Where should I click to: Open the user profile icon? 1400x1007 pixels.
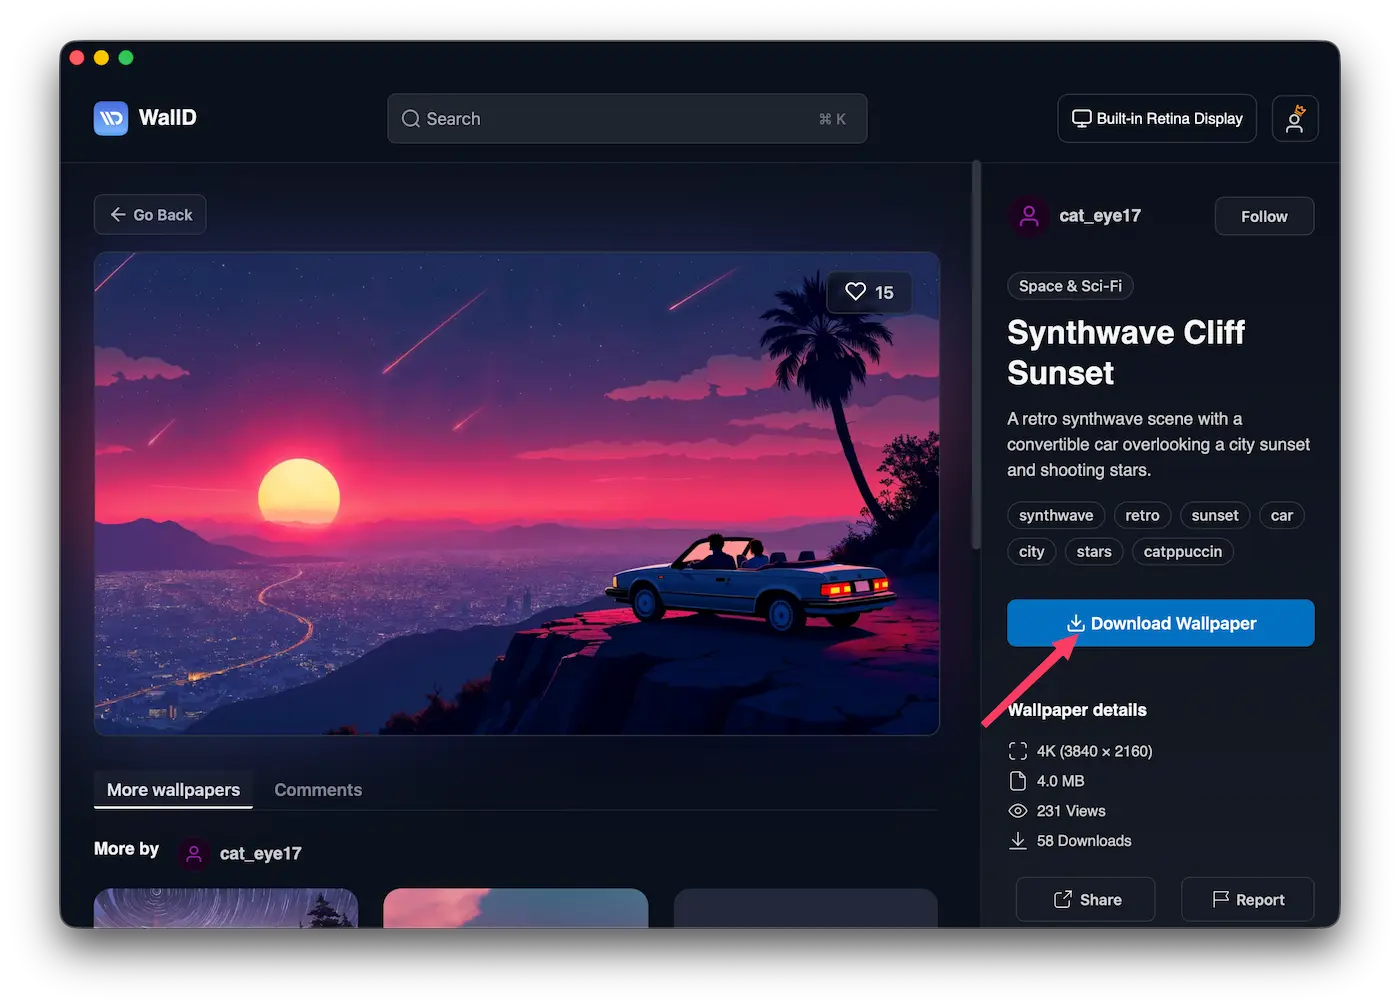tap(1294, 119)
